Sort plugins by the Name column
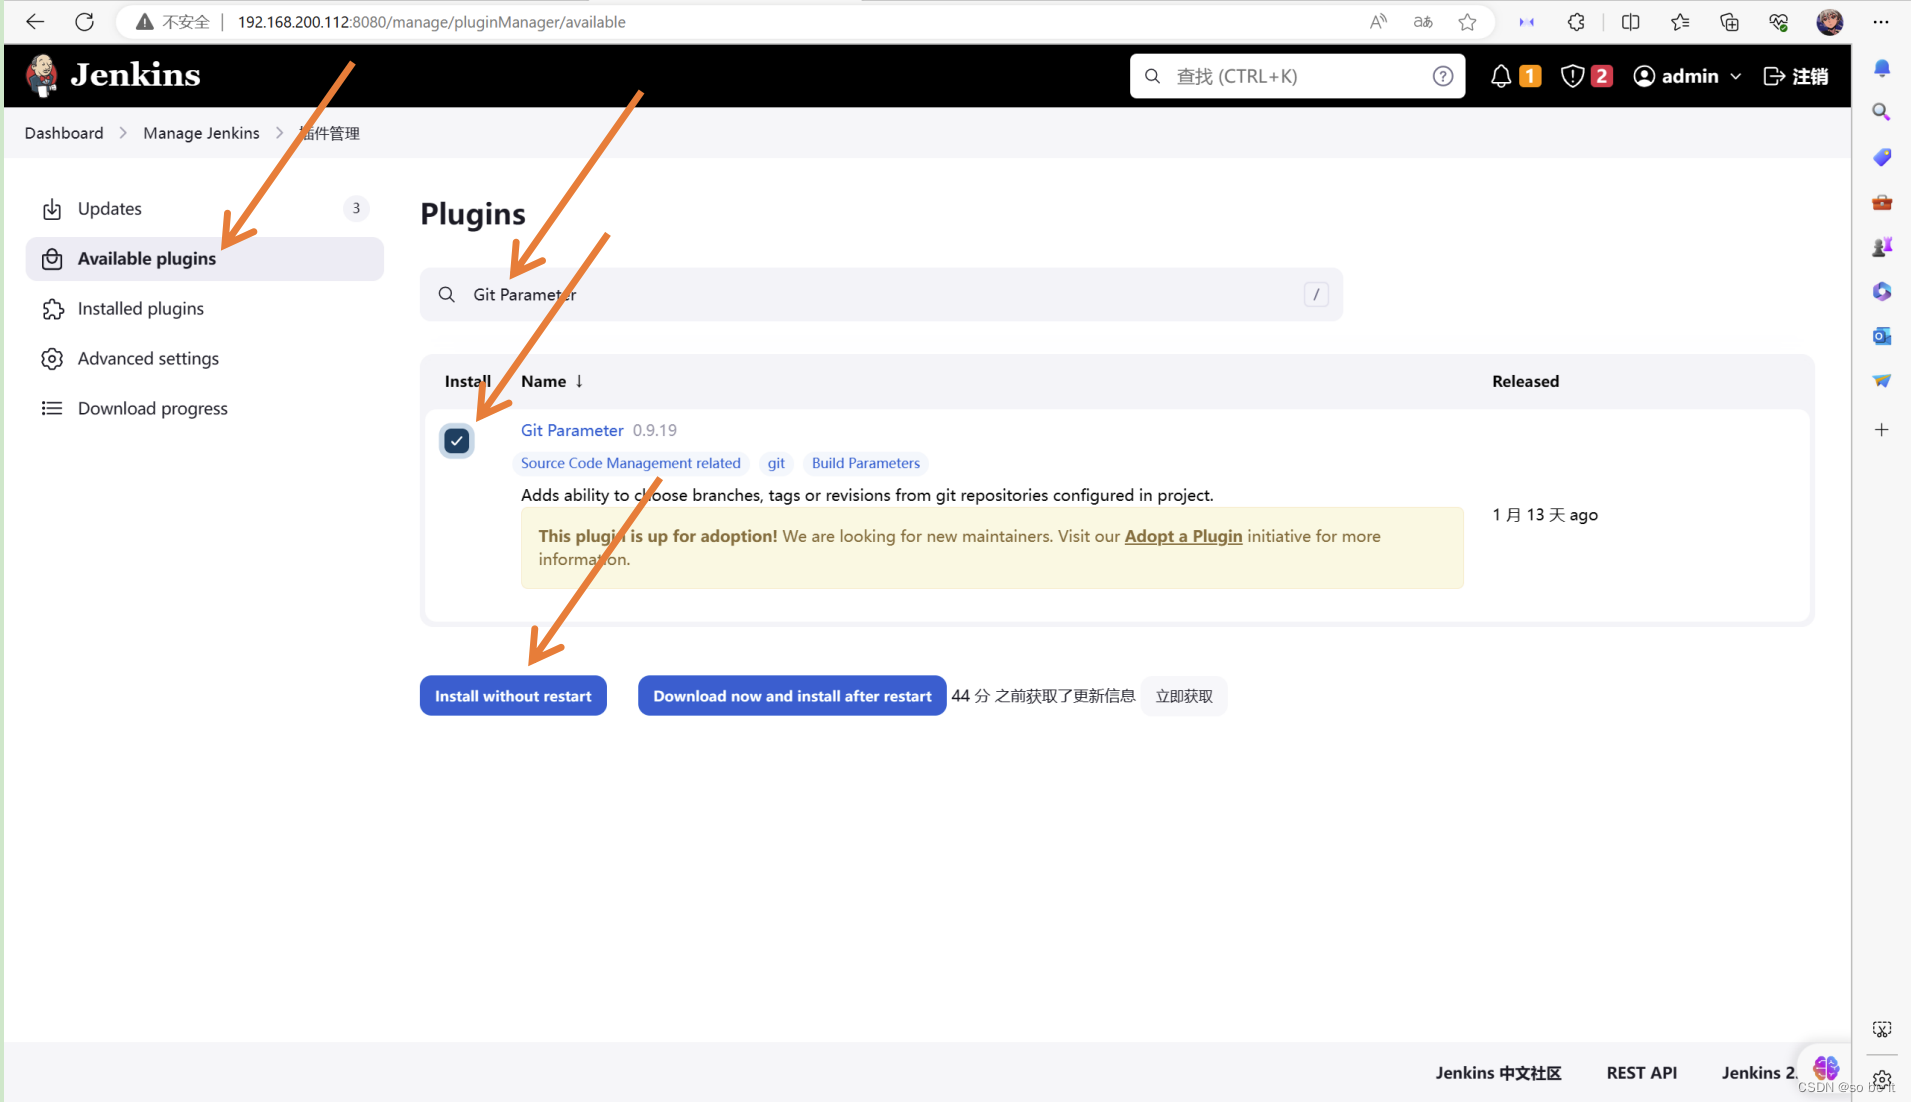Viewport: 1911px width, 1102px height. tap(551, 381)
